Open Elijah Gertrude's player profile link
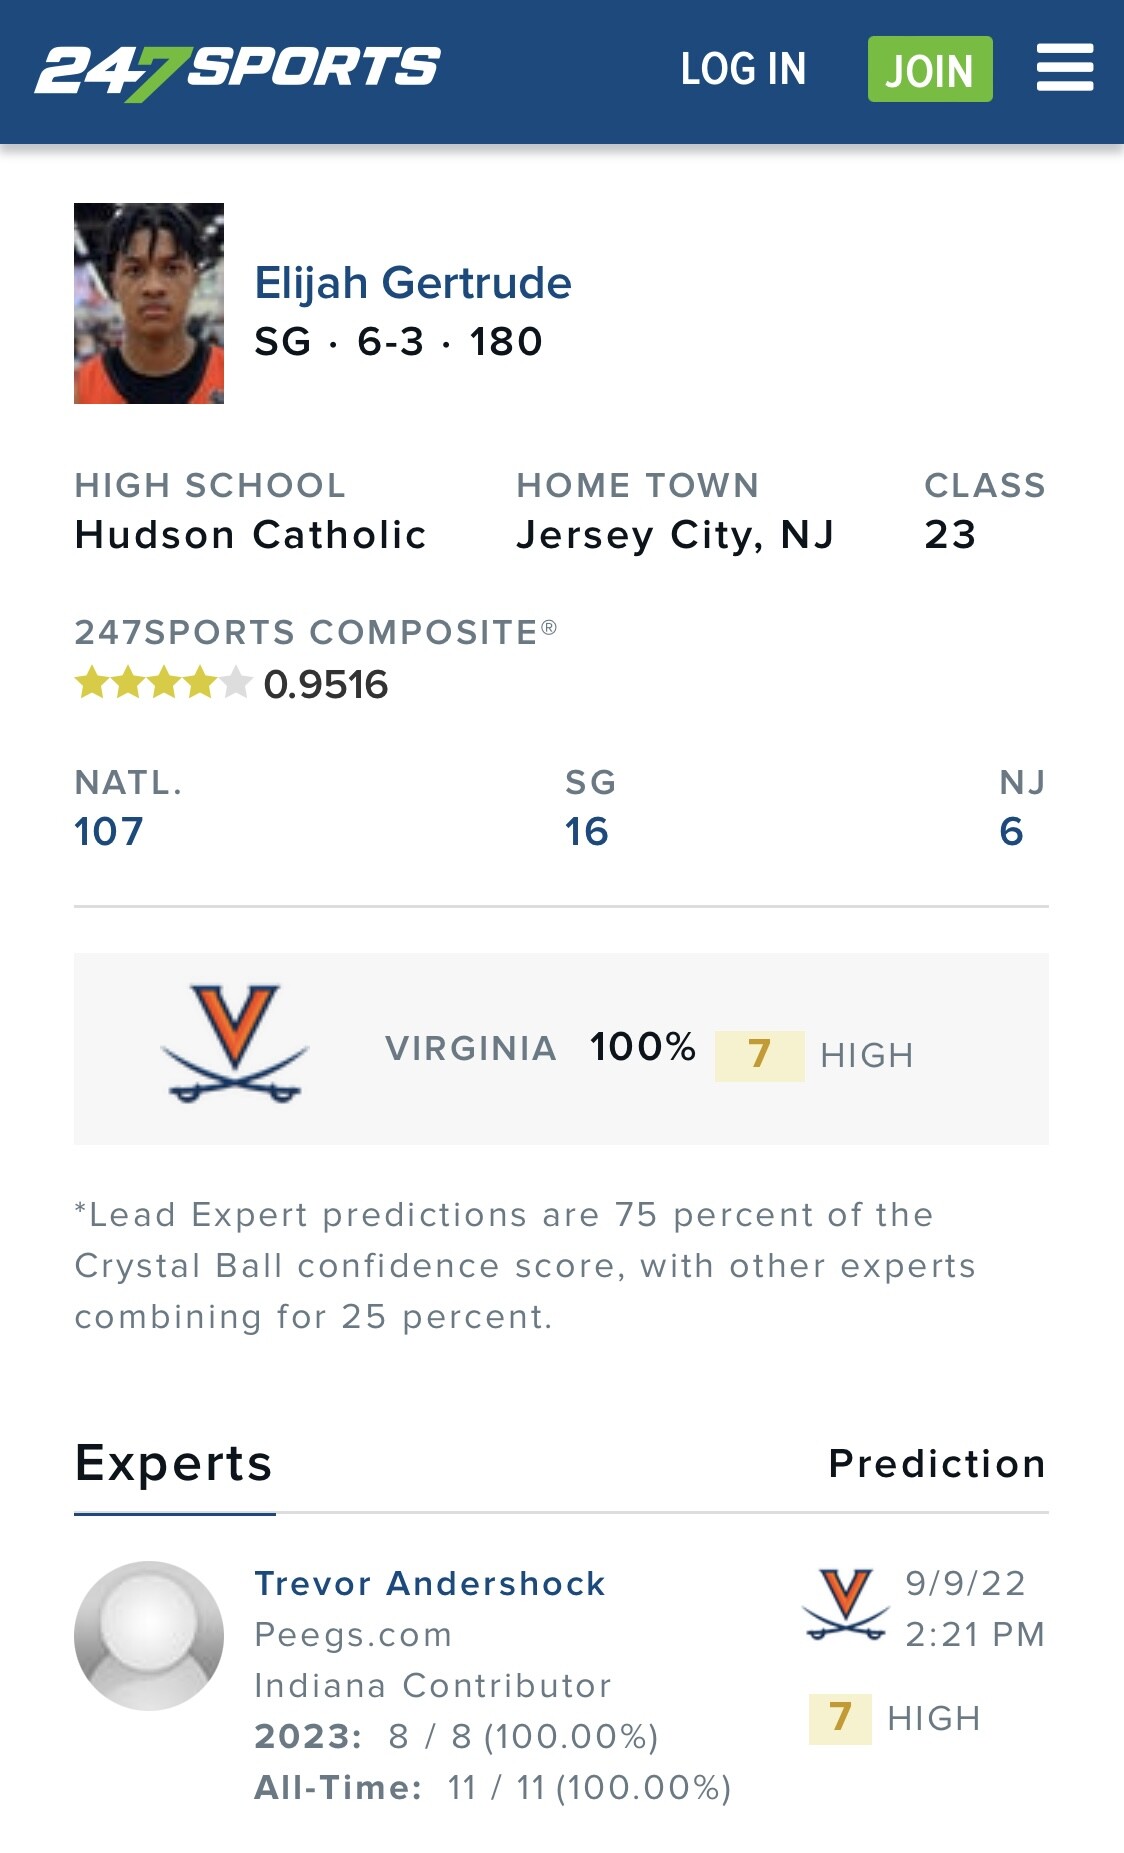 [x=413, y=283]
